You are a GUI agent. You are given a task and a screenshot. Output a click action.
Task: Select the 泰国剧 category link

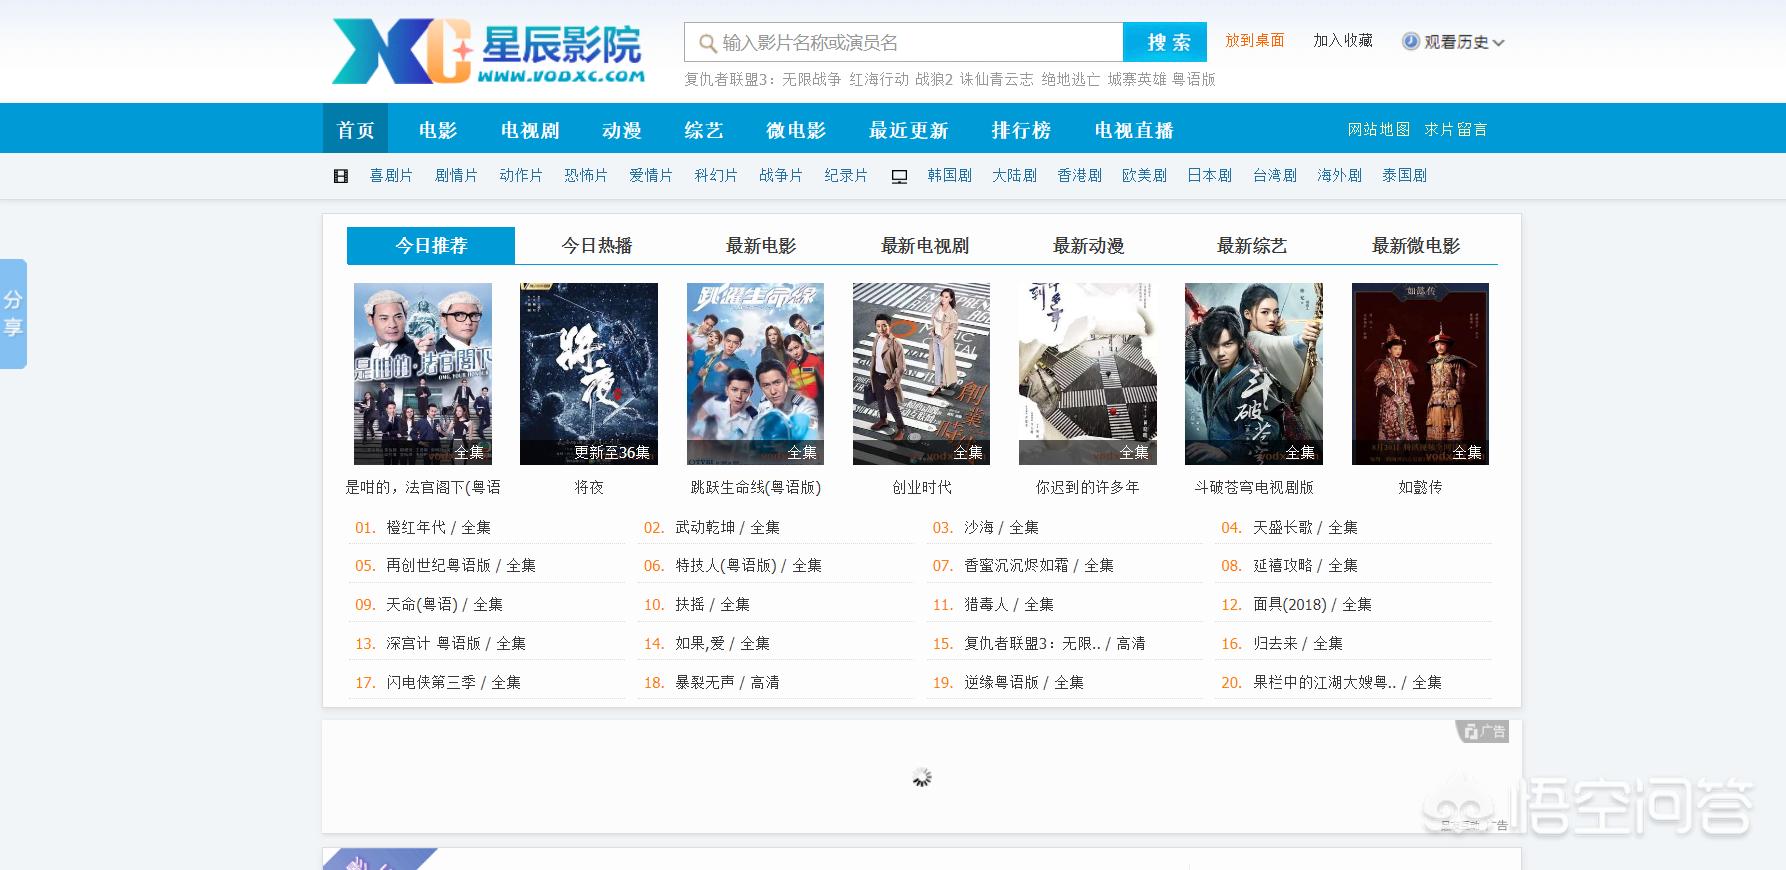(x=1405, y=175)
